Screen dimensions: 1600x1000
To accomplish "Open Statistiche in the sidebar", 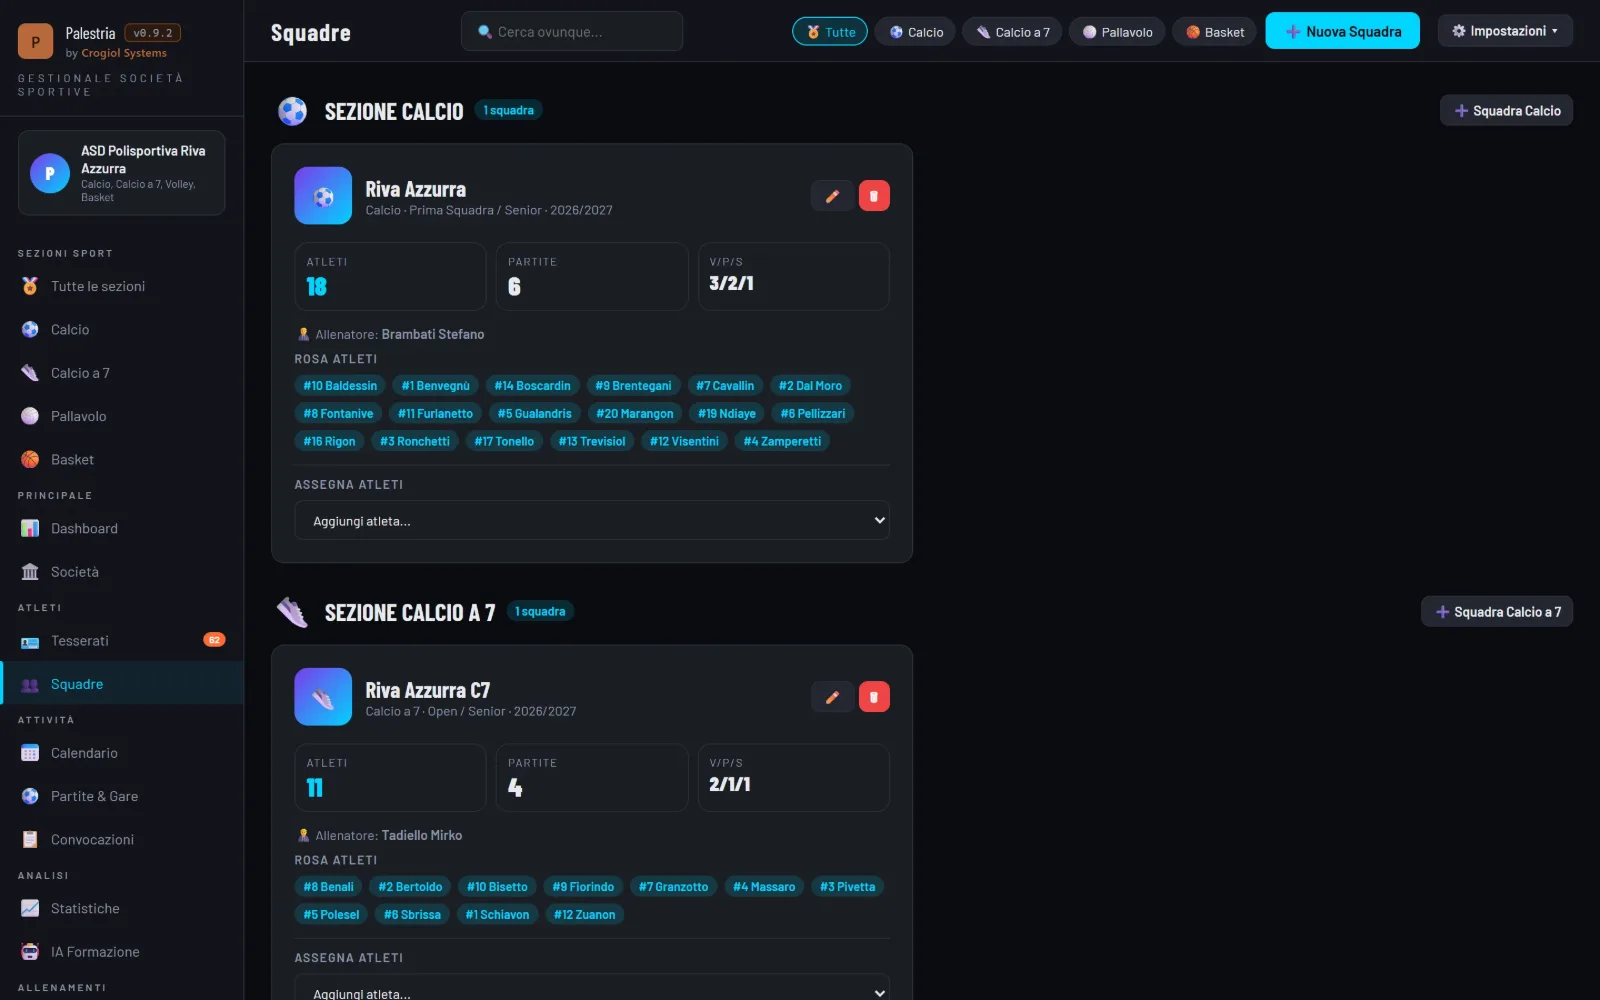I will pyautogui.click(x=122, y=909).
